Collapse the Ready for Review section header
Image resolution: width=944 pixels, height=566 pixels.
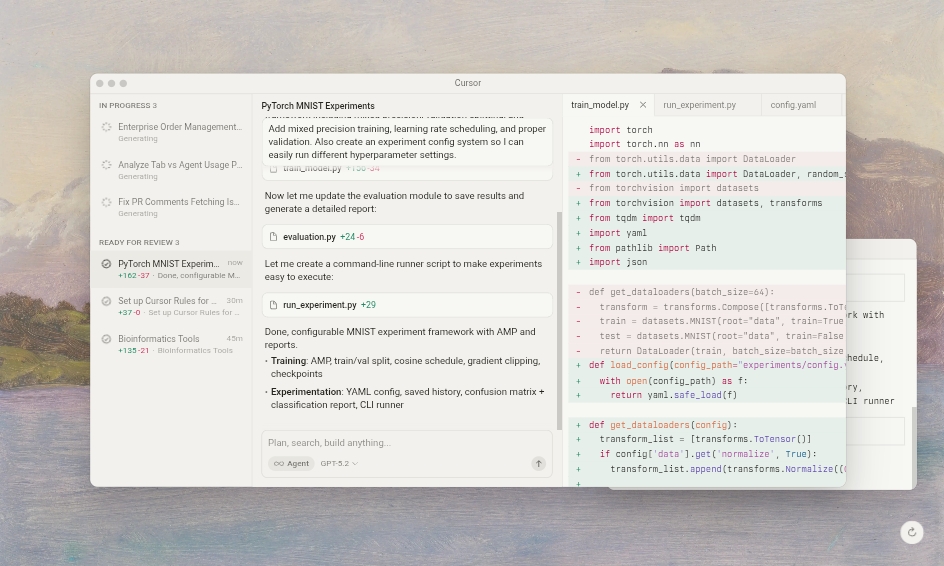pyautogui.click(x=138, y=242)
